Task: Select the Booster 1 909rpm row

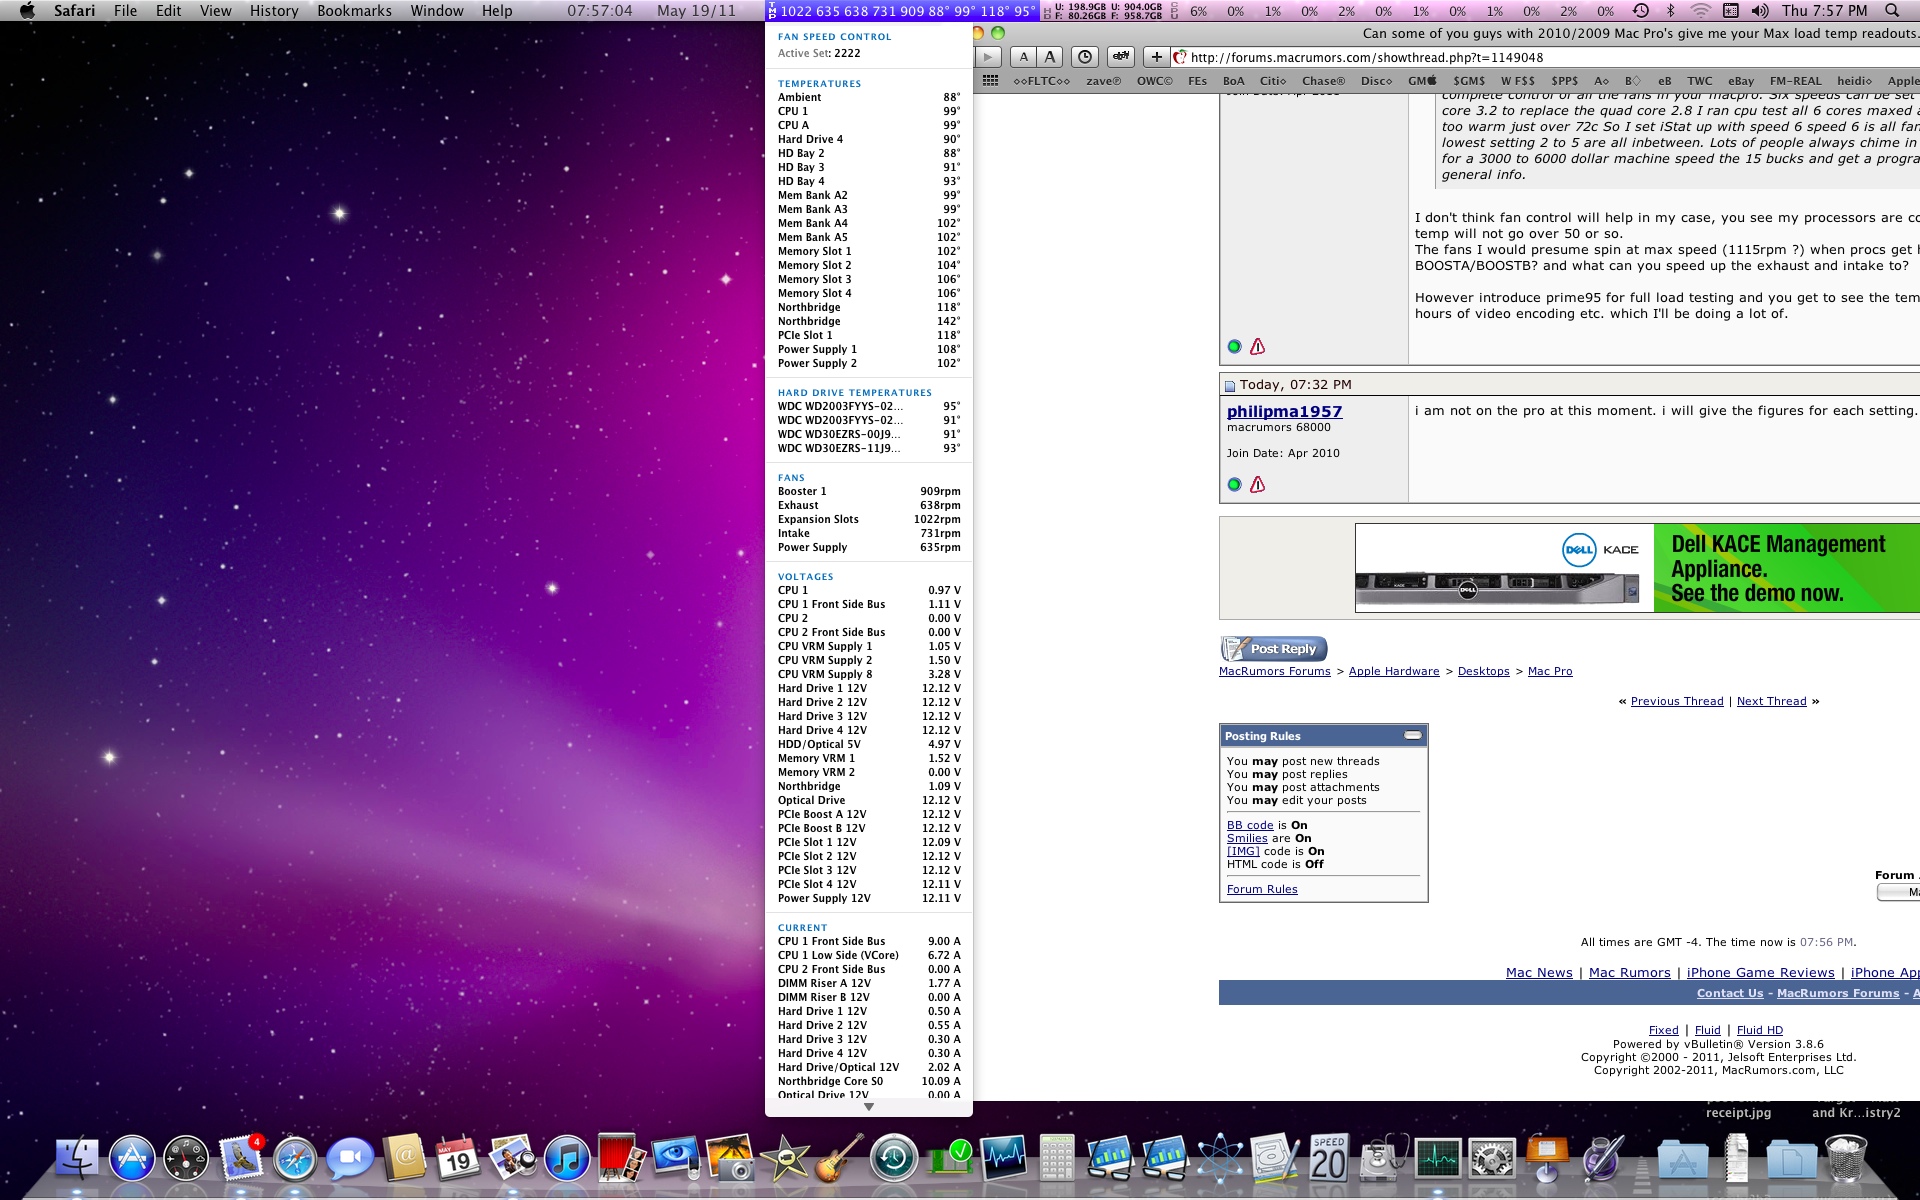Action: (869, 492)
